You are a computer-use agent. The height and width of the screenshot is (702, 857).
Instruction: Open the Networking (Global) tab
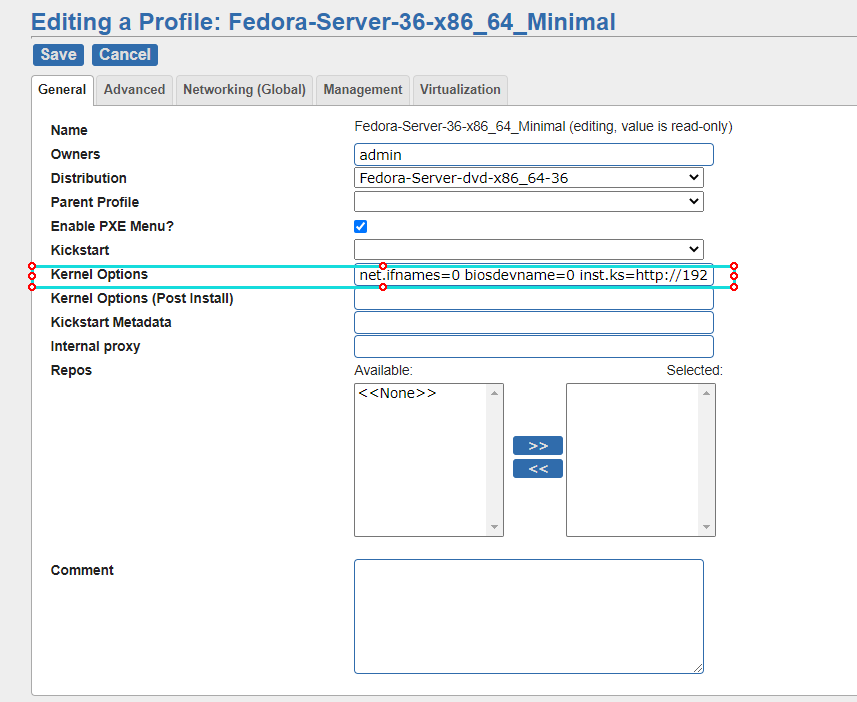point(244,90)
